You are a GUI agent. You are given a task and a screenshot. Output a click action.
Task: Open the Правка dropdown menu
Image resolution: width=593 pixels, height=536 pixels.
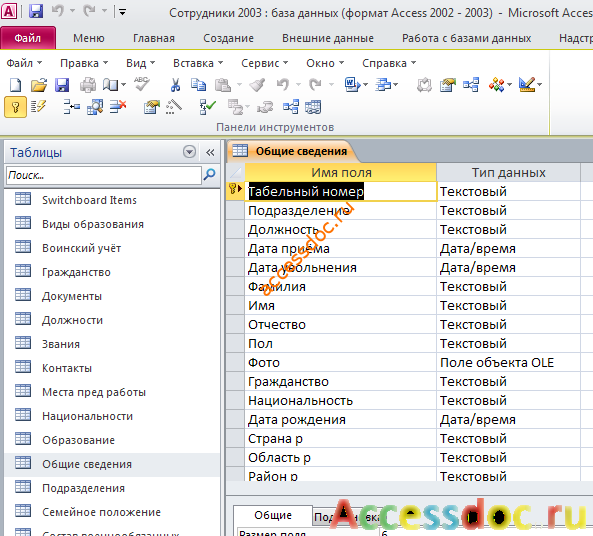pyautogui.click(x=84, y=63)
